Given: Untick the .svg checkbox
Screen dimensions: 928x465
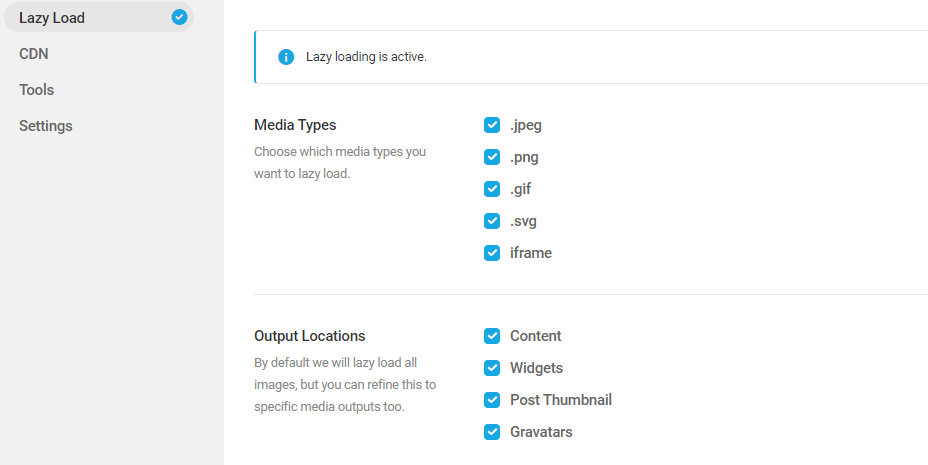Looking at the screenshot, I should (492, 221).
